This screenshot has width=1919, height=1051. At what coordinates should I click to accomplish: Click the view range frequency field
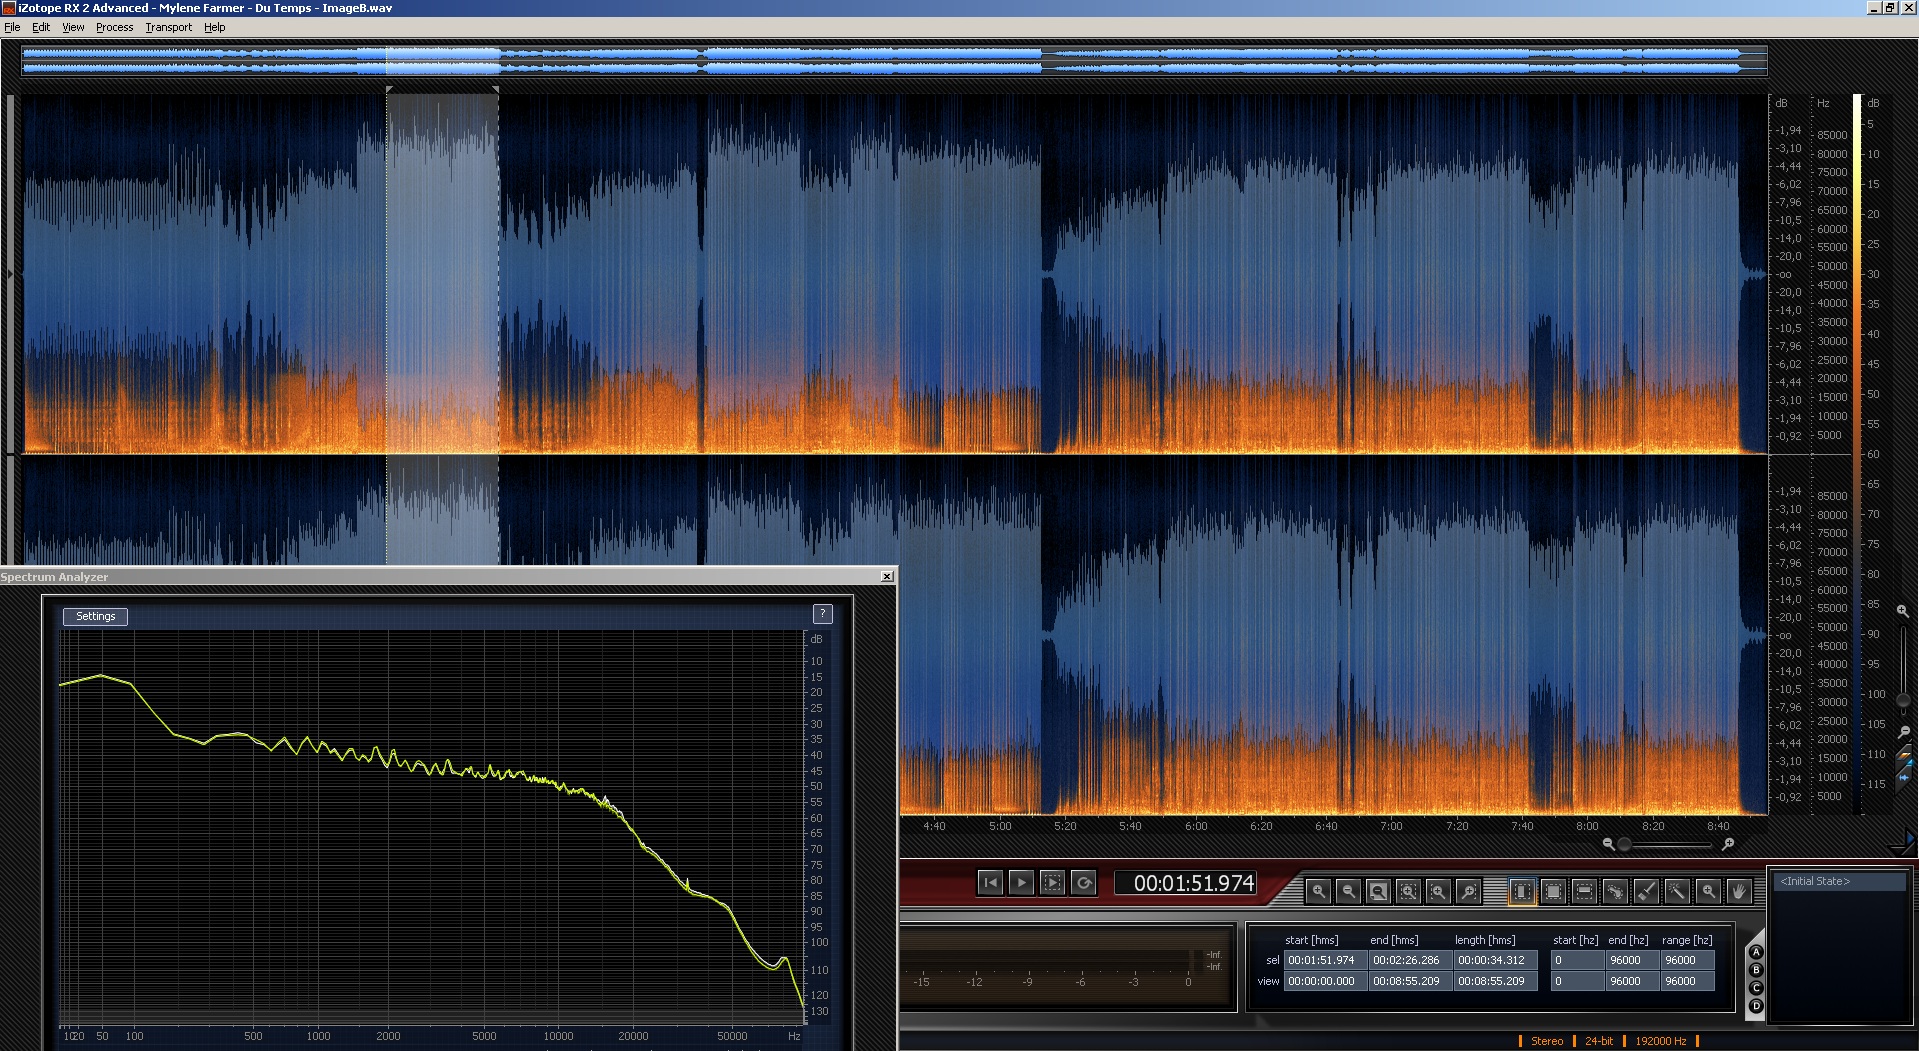click(1687, 981)
